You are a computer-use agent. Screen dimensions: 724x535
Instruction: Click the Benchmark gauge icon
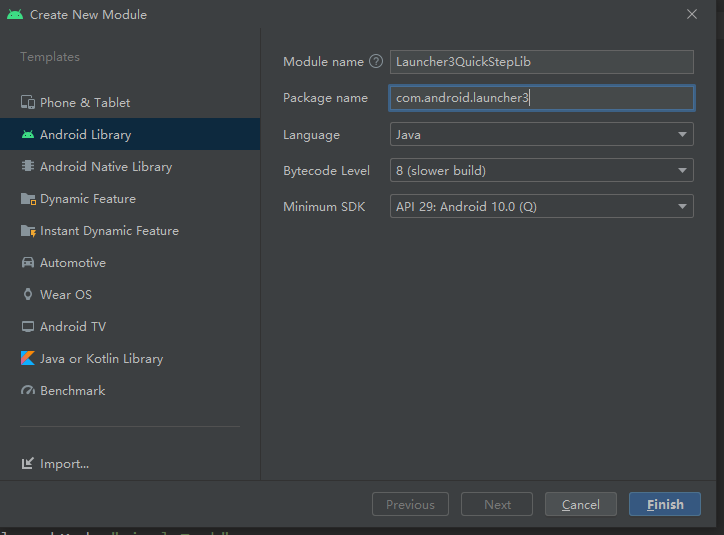click(28, 390)
